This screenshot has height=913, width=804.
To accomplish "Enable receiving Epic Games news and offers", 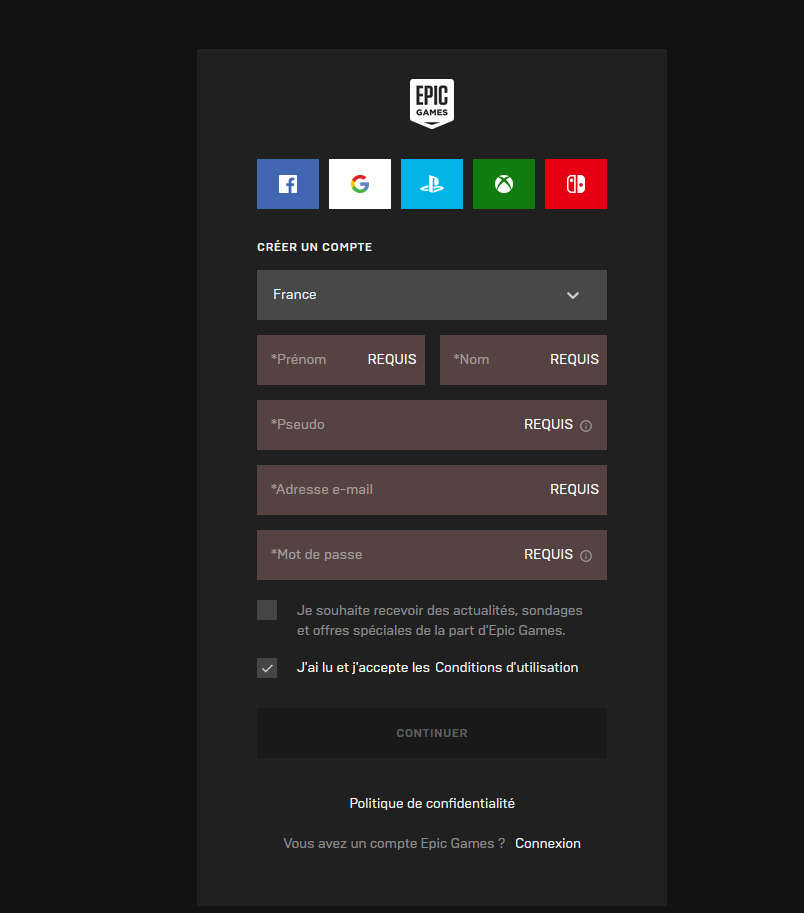I will 266,609.
